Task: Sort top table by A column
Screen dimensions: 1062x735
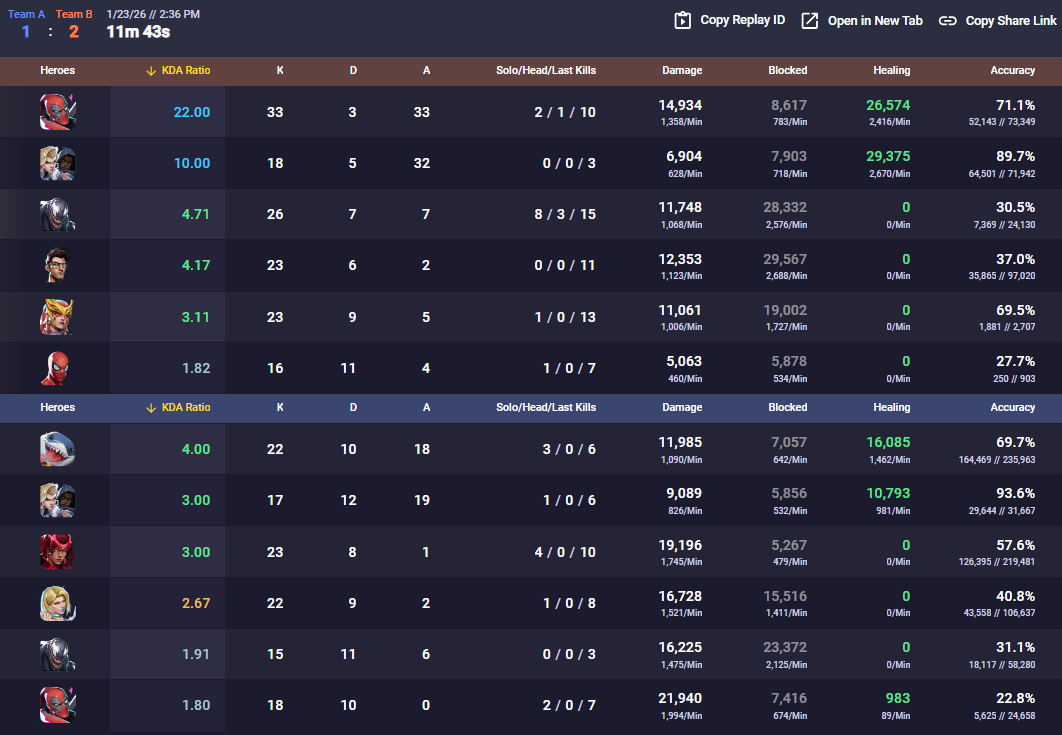Action: pyautogui.click(x=426, y=70)
